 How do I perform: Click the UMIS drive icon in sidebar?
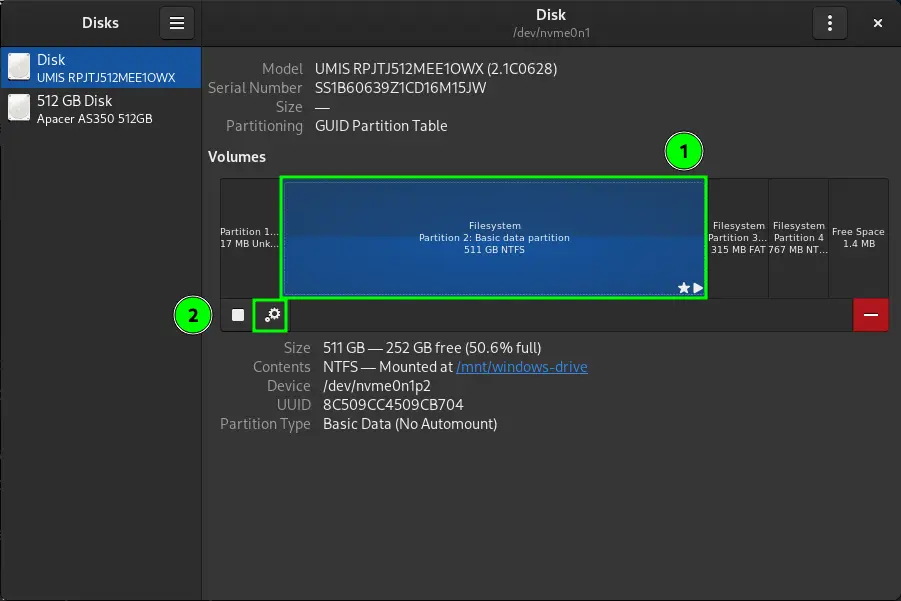[x=19, y=68]
